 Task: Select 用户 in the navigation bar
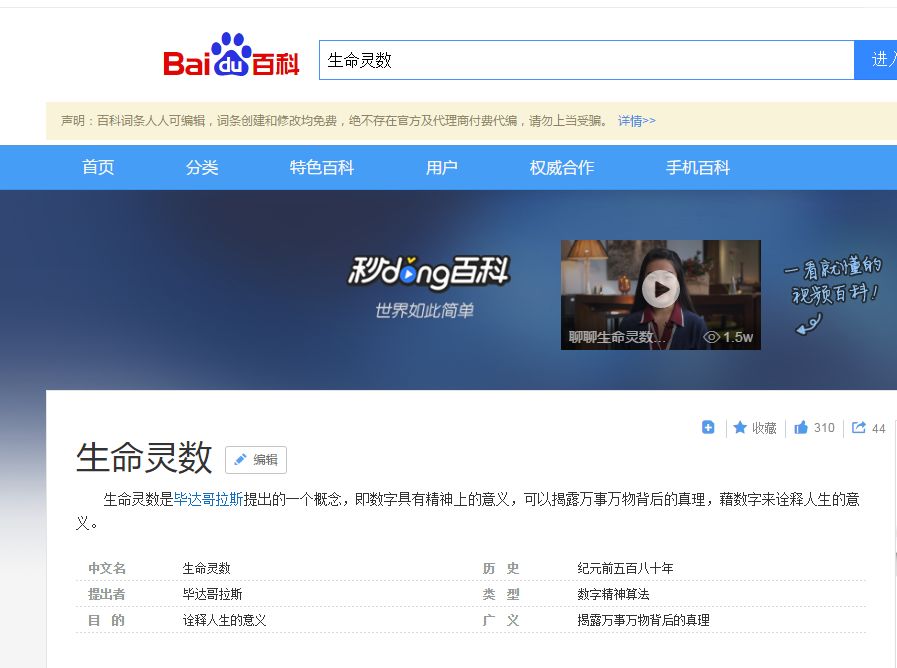[x=442, y=167]
